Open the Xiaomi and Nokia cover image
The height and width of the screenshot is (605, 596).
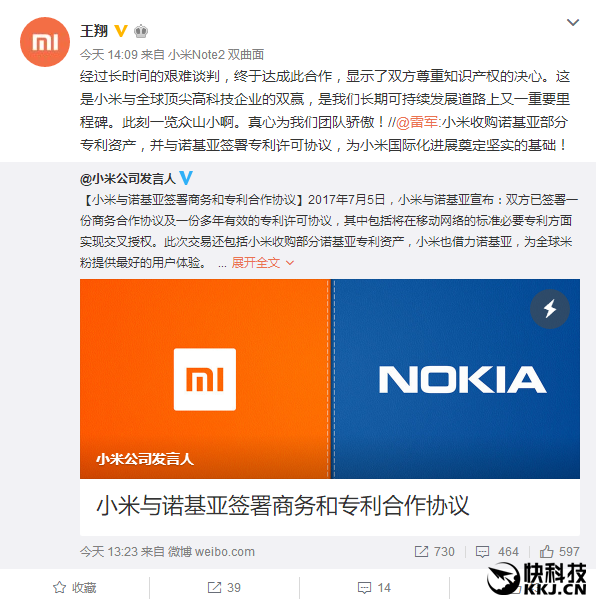[x=330, y=379]
